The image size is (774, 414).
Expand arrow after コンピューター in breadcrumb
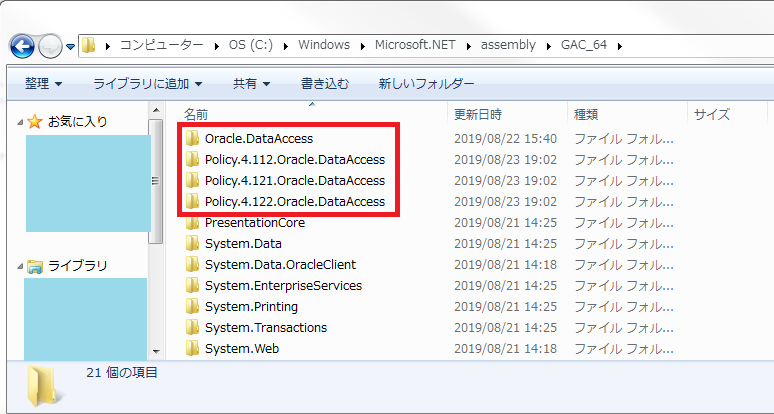(x=216, y=46)
